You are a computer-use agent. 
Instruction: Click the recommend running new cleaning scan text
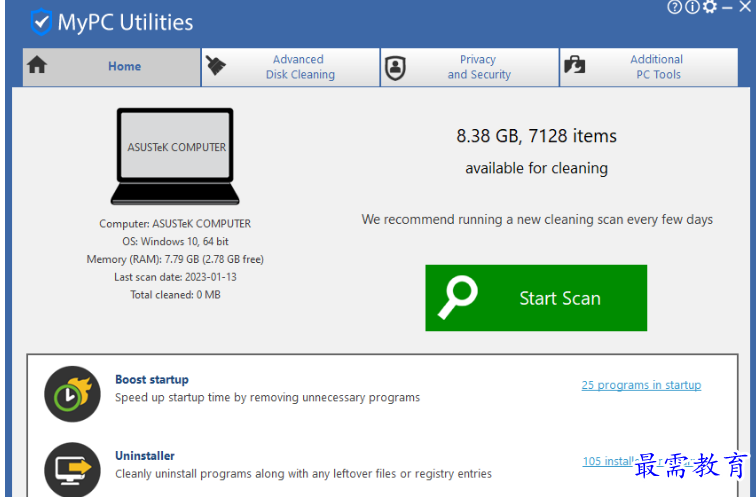point(537,219)
